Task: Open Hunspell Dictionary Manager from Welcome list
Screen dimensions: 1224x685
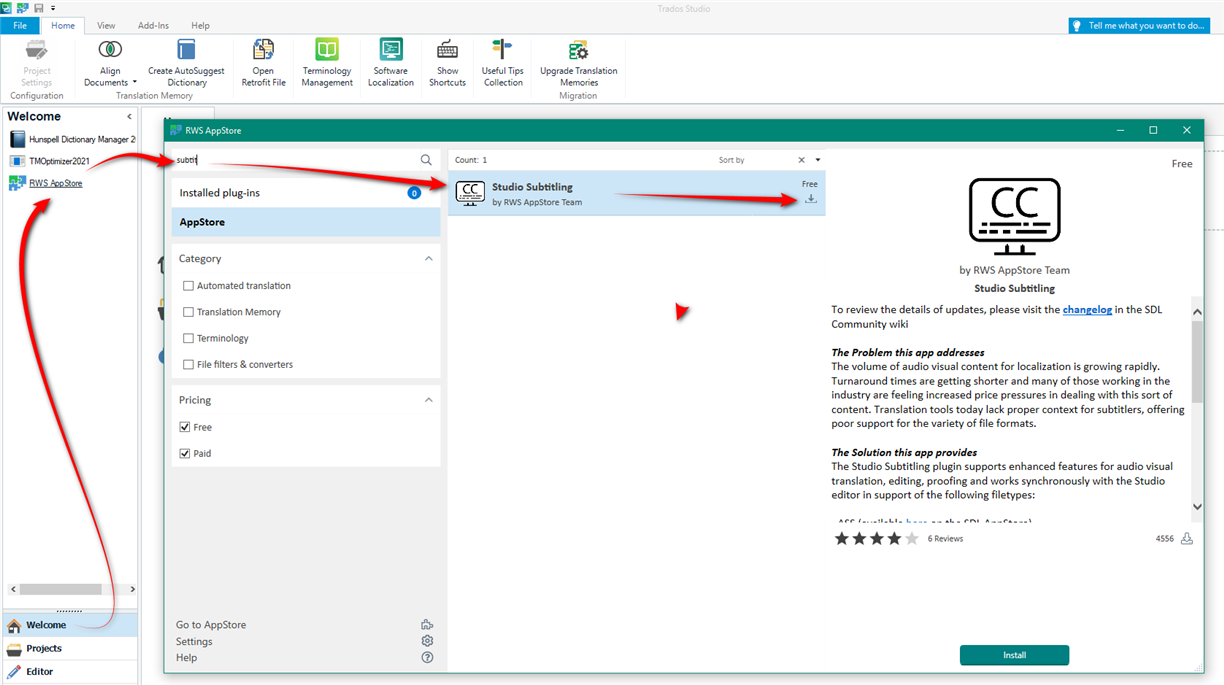Action: 72,139
